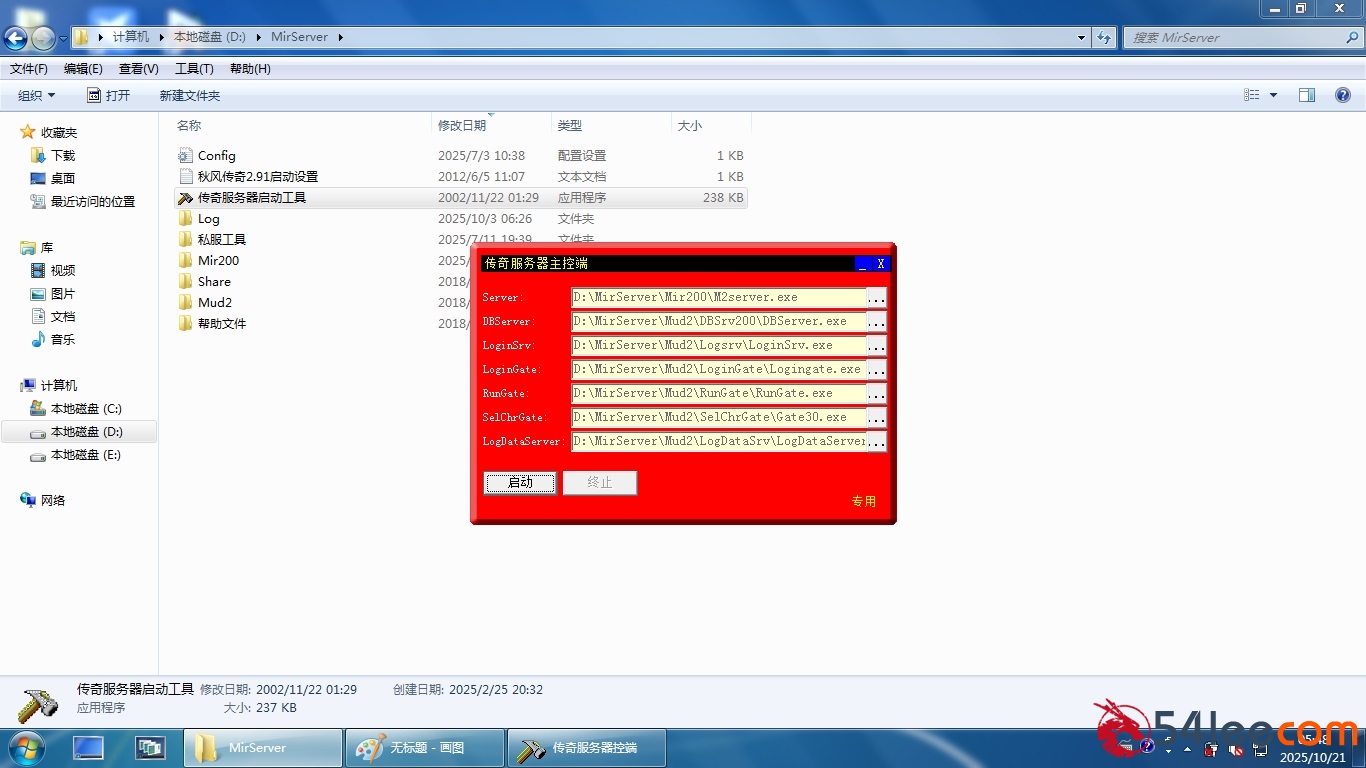Expand the view options dropdown arrow
The height and width of the screenshot is (768, 1366).
pos(1273,95)
